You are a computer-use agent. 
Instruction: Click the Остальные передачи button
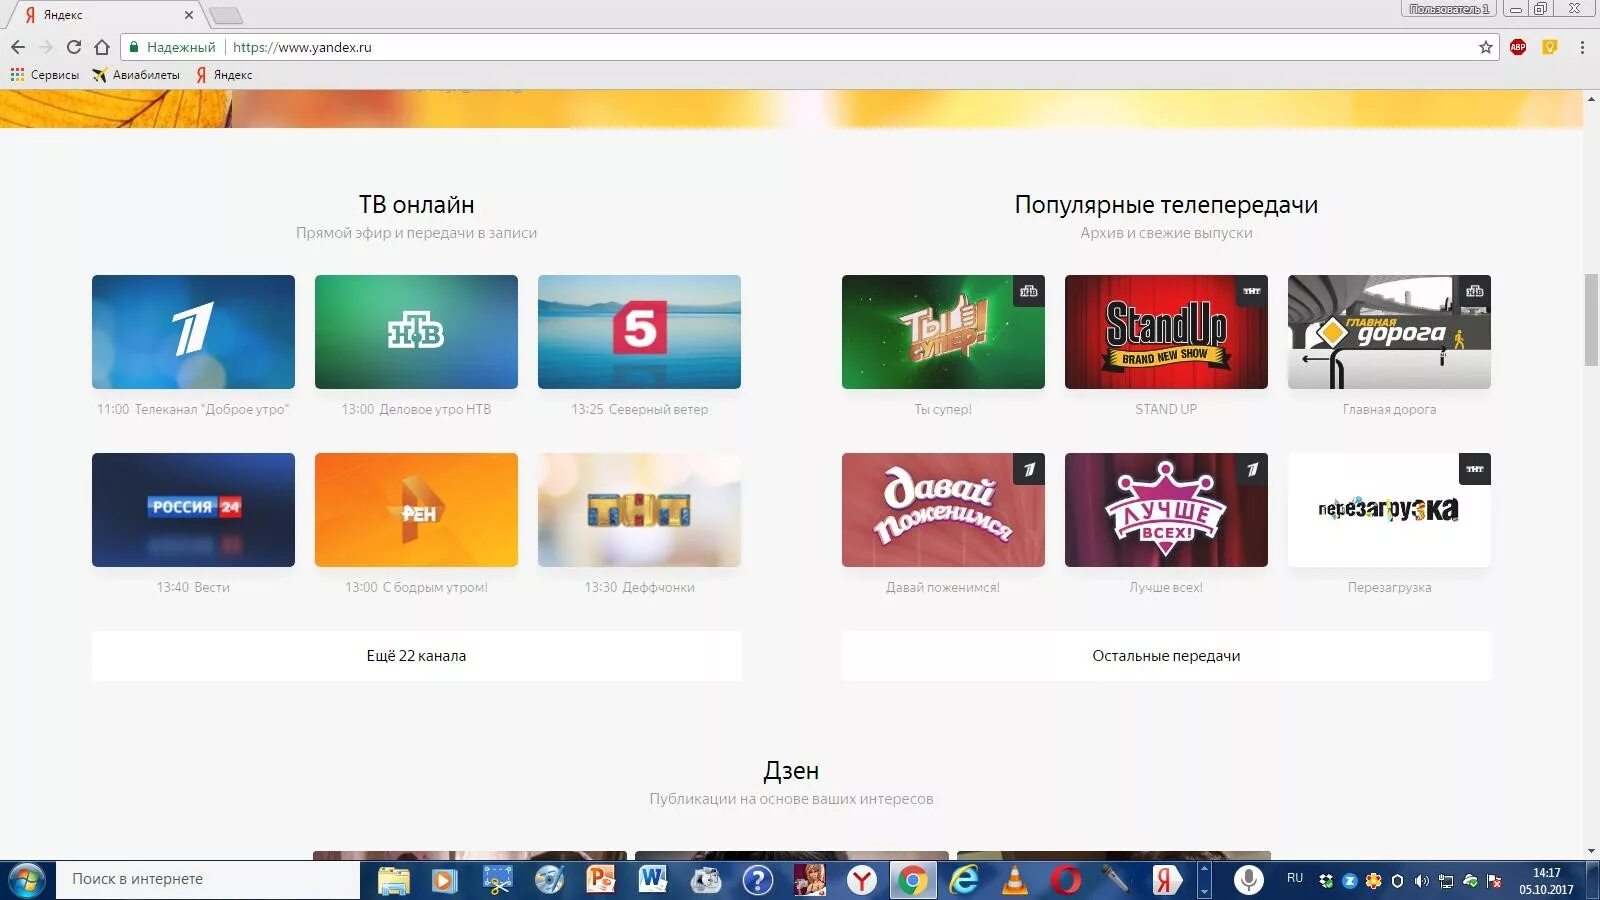click(1166, 656)
